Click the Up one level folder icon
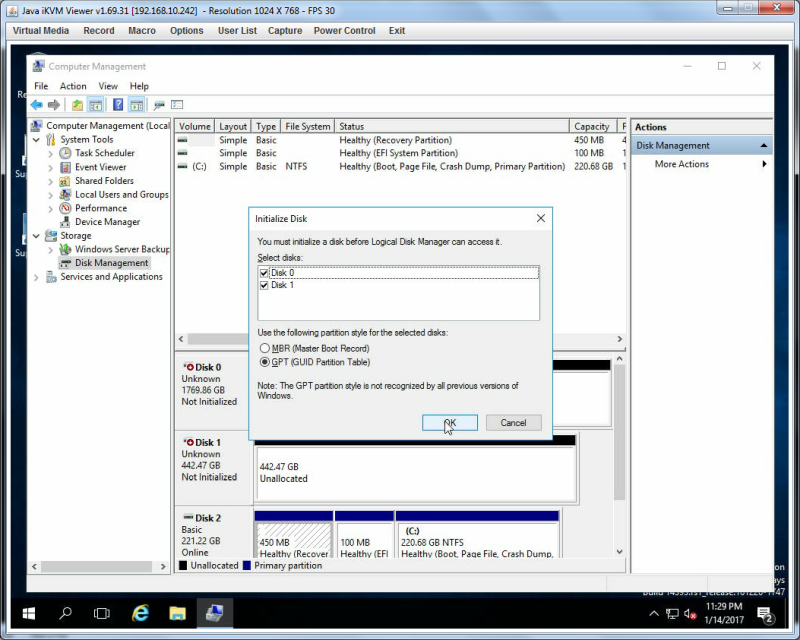The image size is (800, 640). (x=77, y=105)
